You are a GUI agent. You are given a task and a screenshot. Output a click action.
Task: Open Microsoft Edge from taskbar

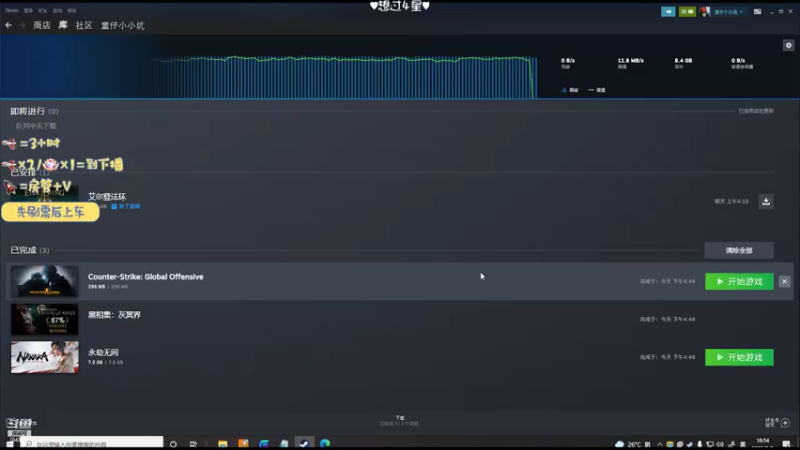324,444
